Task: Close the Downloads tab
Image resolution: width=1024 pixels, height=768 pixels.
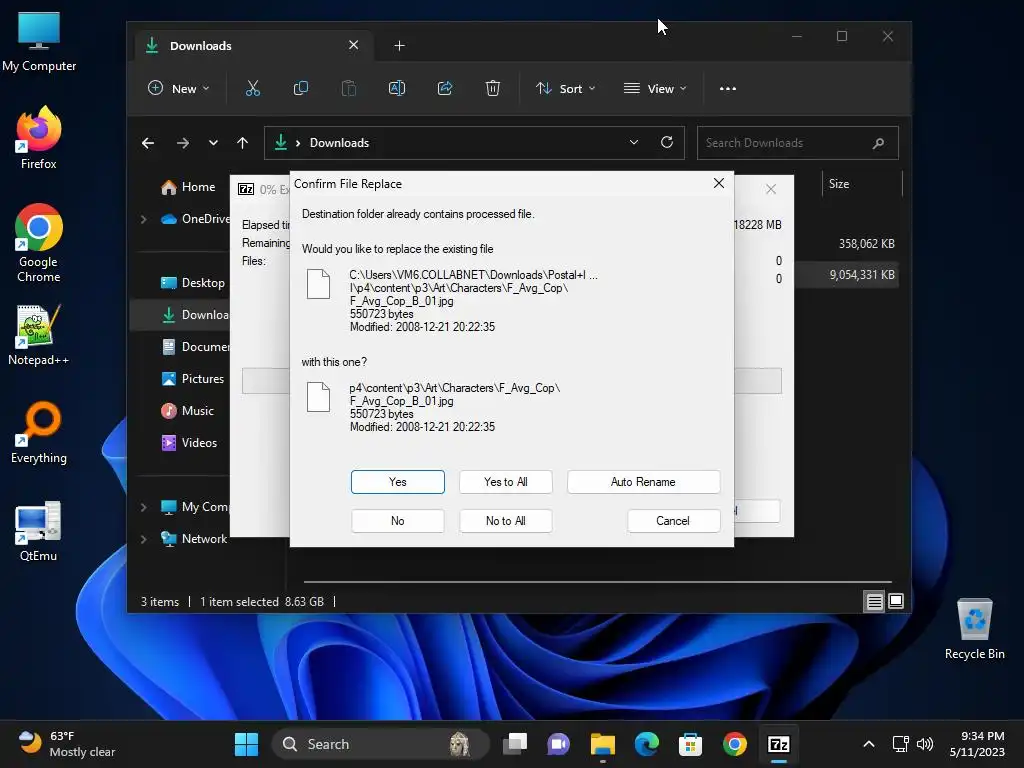Action: pyautogui.click(x=353, y=45)
